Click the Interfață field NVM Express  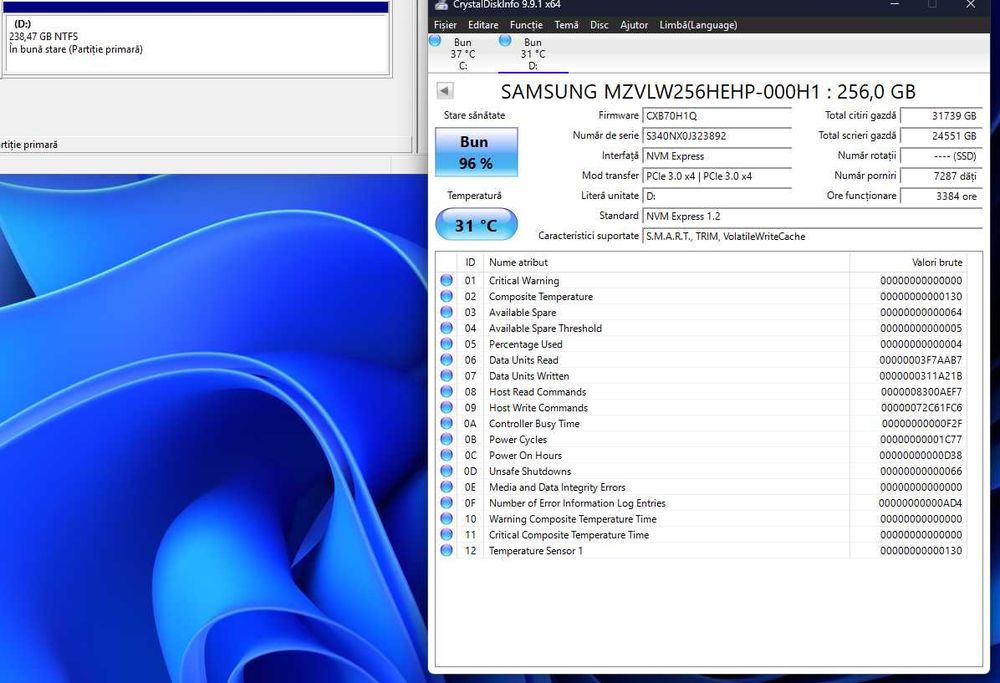pos(717,156)
